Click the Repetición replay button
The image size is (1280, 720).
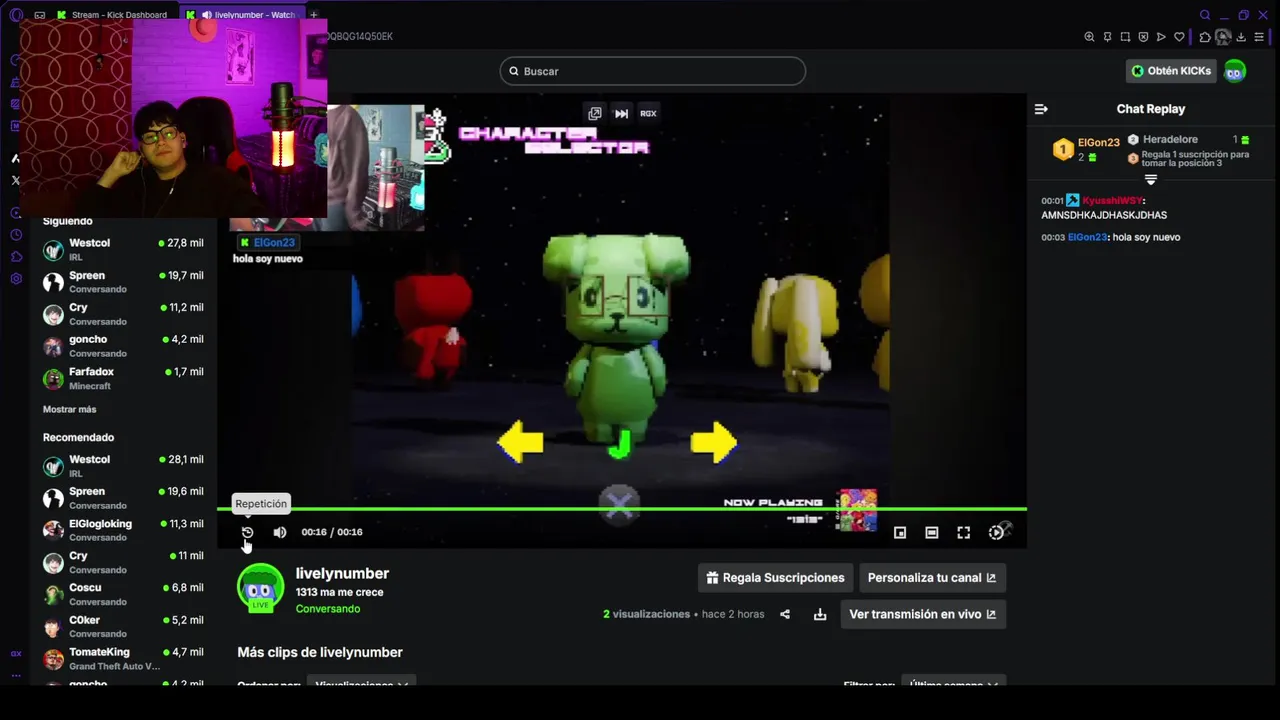tap(247, 532)
